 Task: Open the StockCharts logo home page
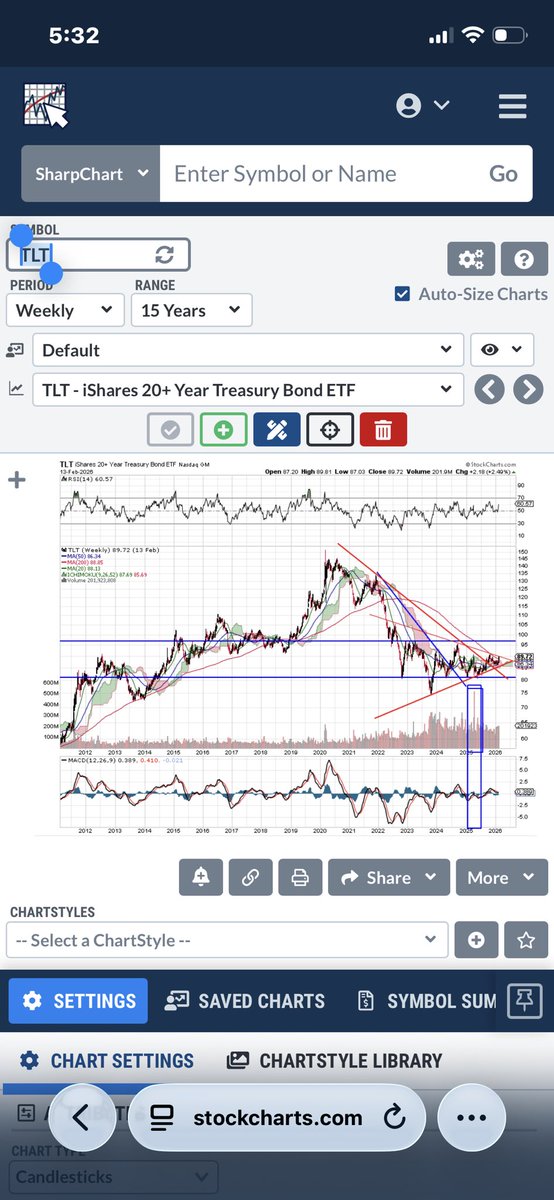[45, 105]
